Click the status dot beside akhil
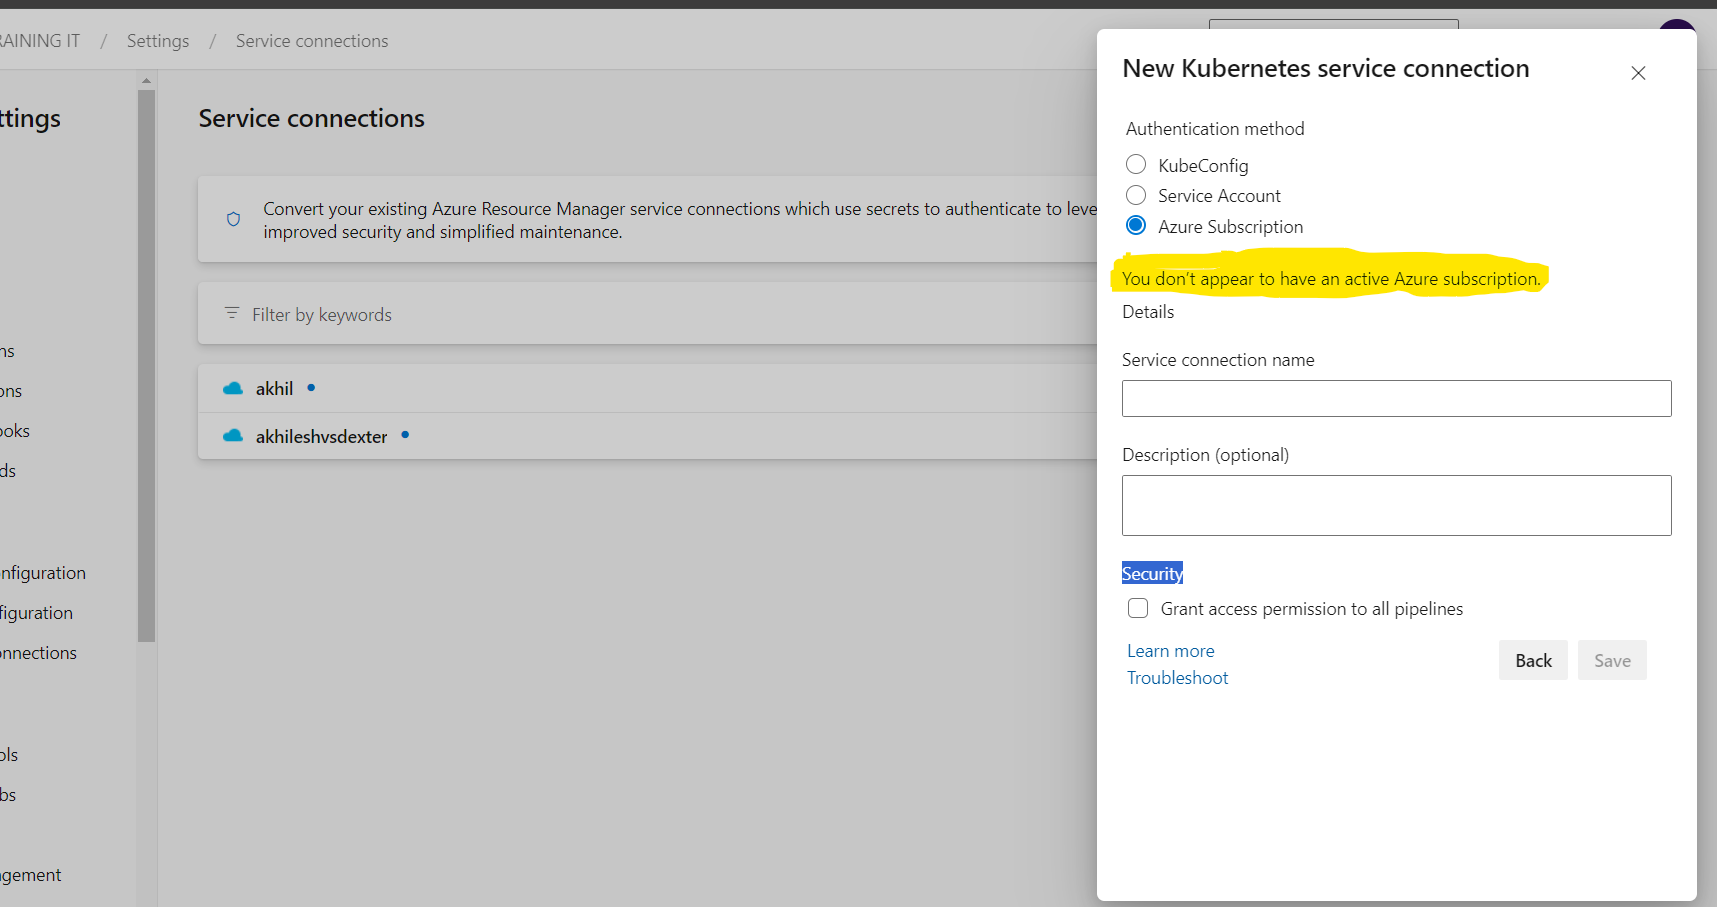Viewport: 1717px width, 907px height. (x=311, y=387)
